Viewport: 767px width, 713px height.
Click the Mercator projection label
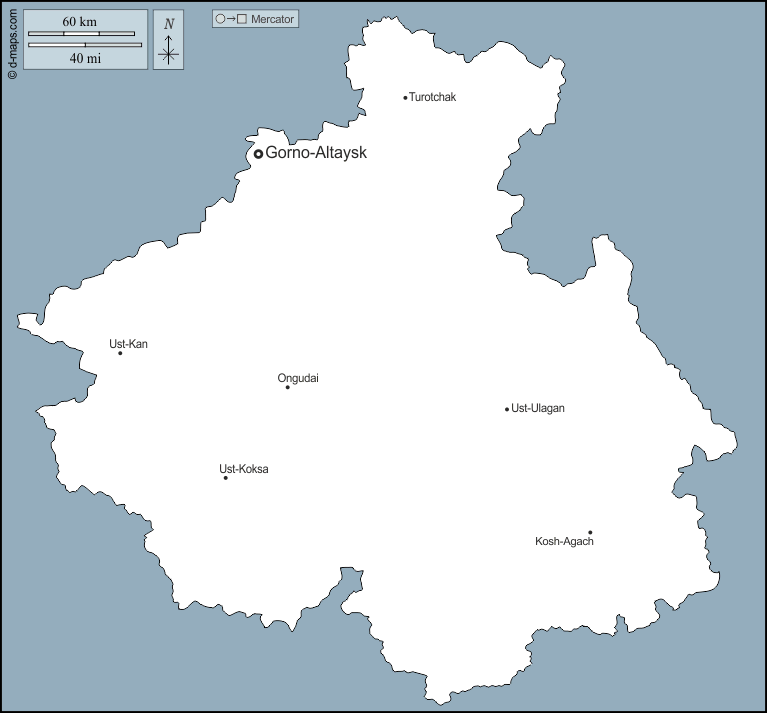pos(273,19)
